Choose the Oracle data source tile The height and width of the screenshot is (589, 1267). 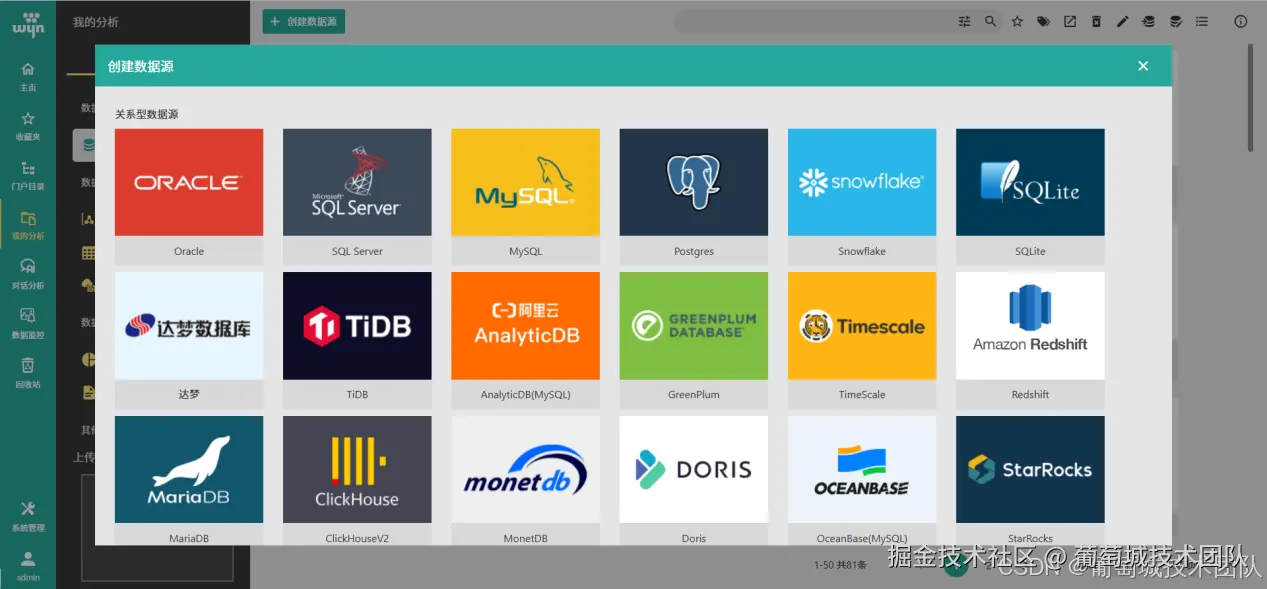tap(189, 196)
